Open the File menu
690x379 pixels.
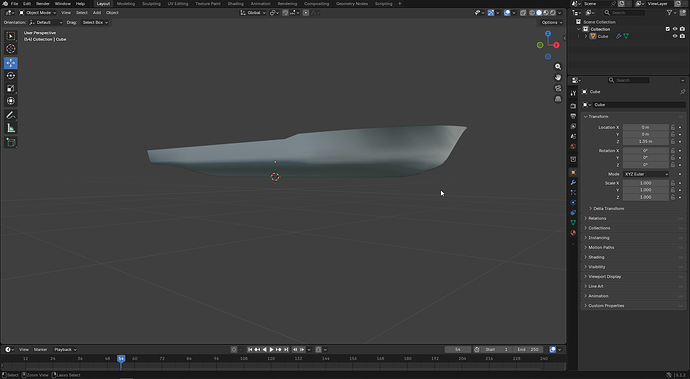pos(15,4)
